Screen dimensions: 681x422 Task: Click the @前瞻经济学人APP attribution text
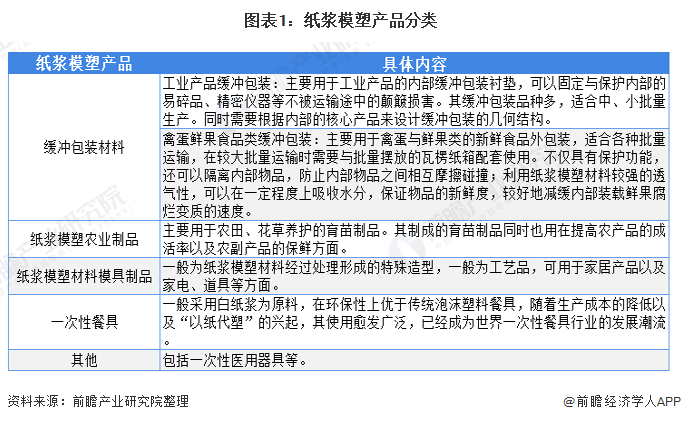(x=621, y=401)
